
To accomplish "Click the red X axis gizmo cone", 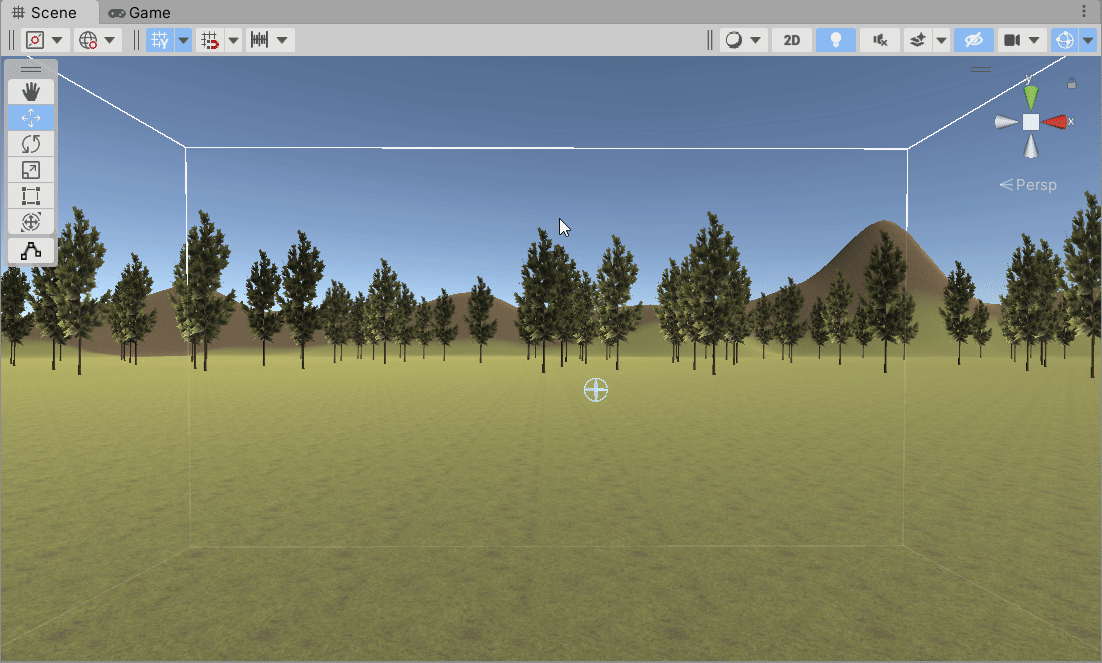I will pos(1055,122).
